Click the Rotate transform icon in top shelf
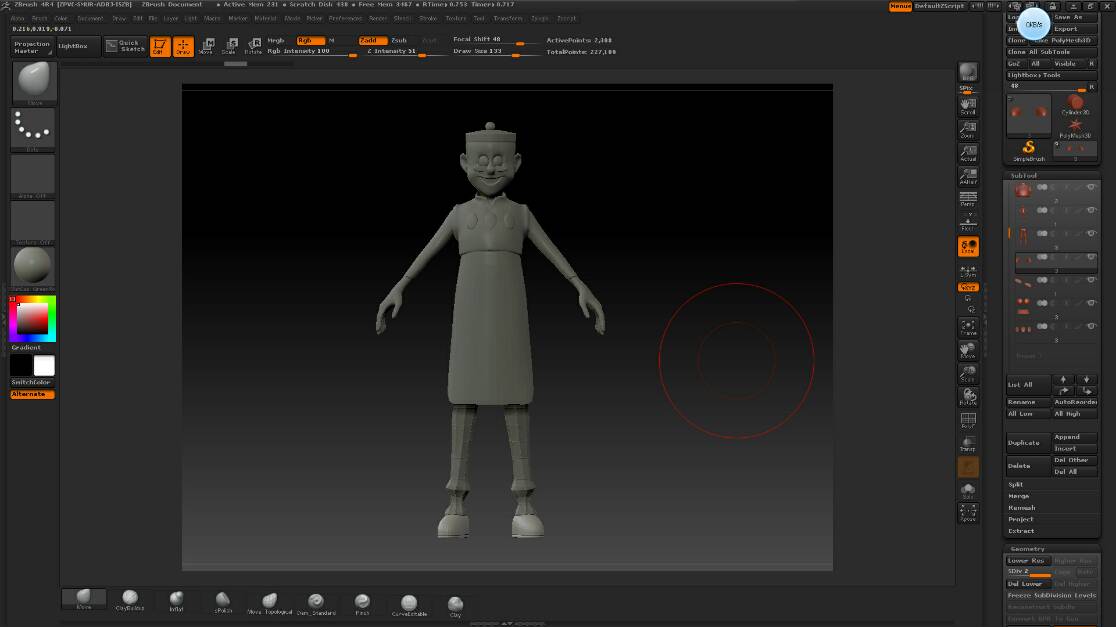 (x=254, y=46)
